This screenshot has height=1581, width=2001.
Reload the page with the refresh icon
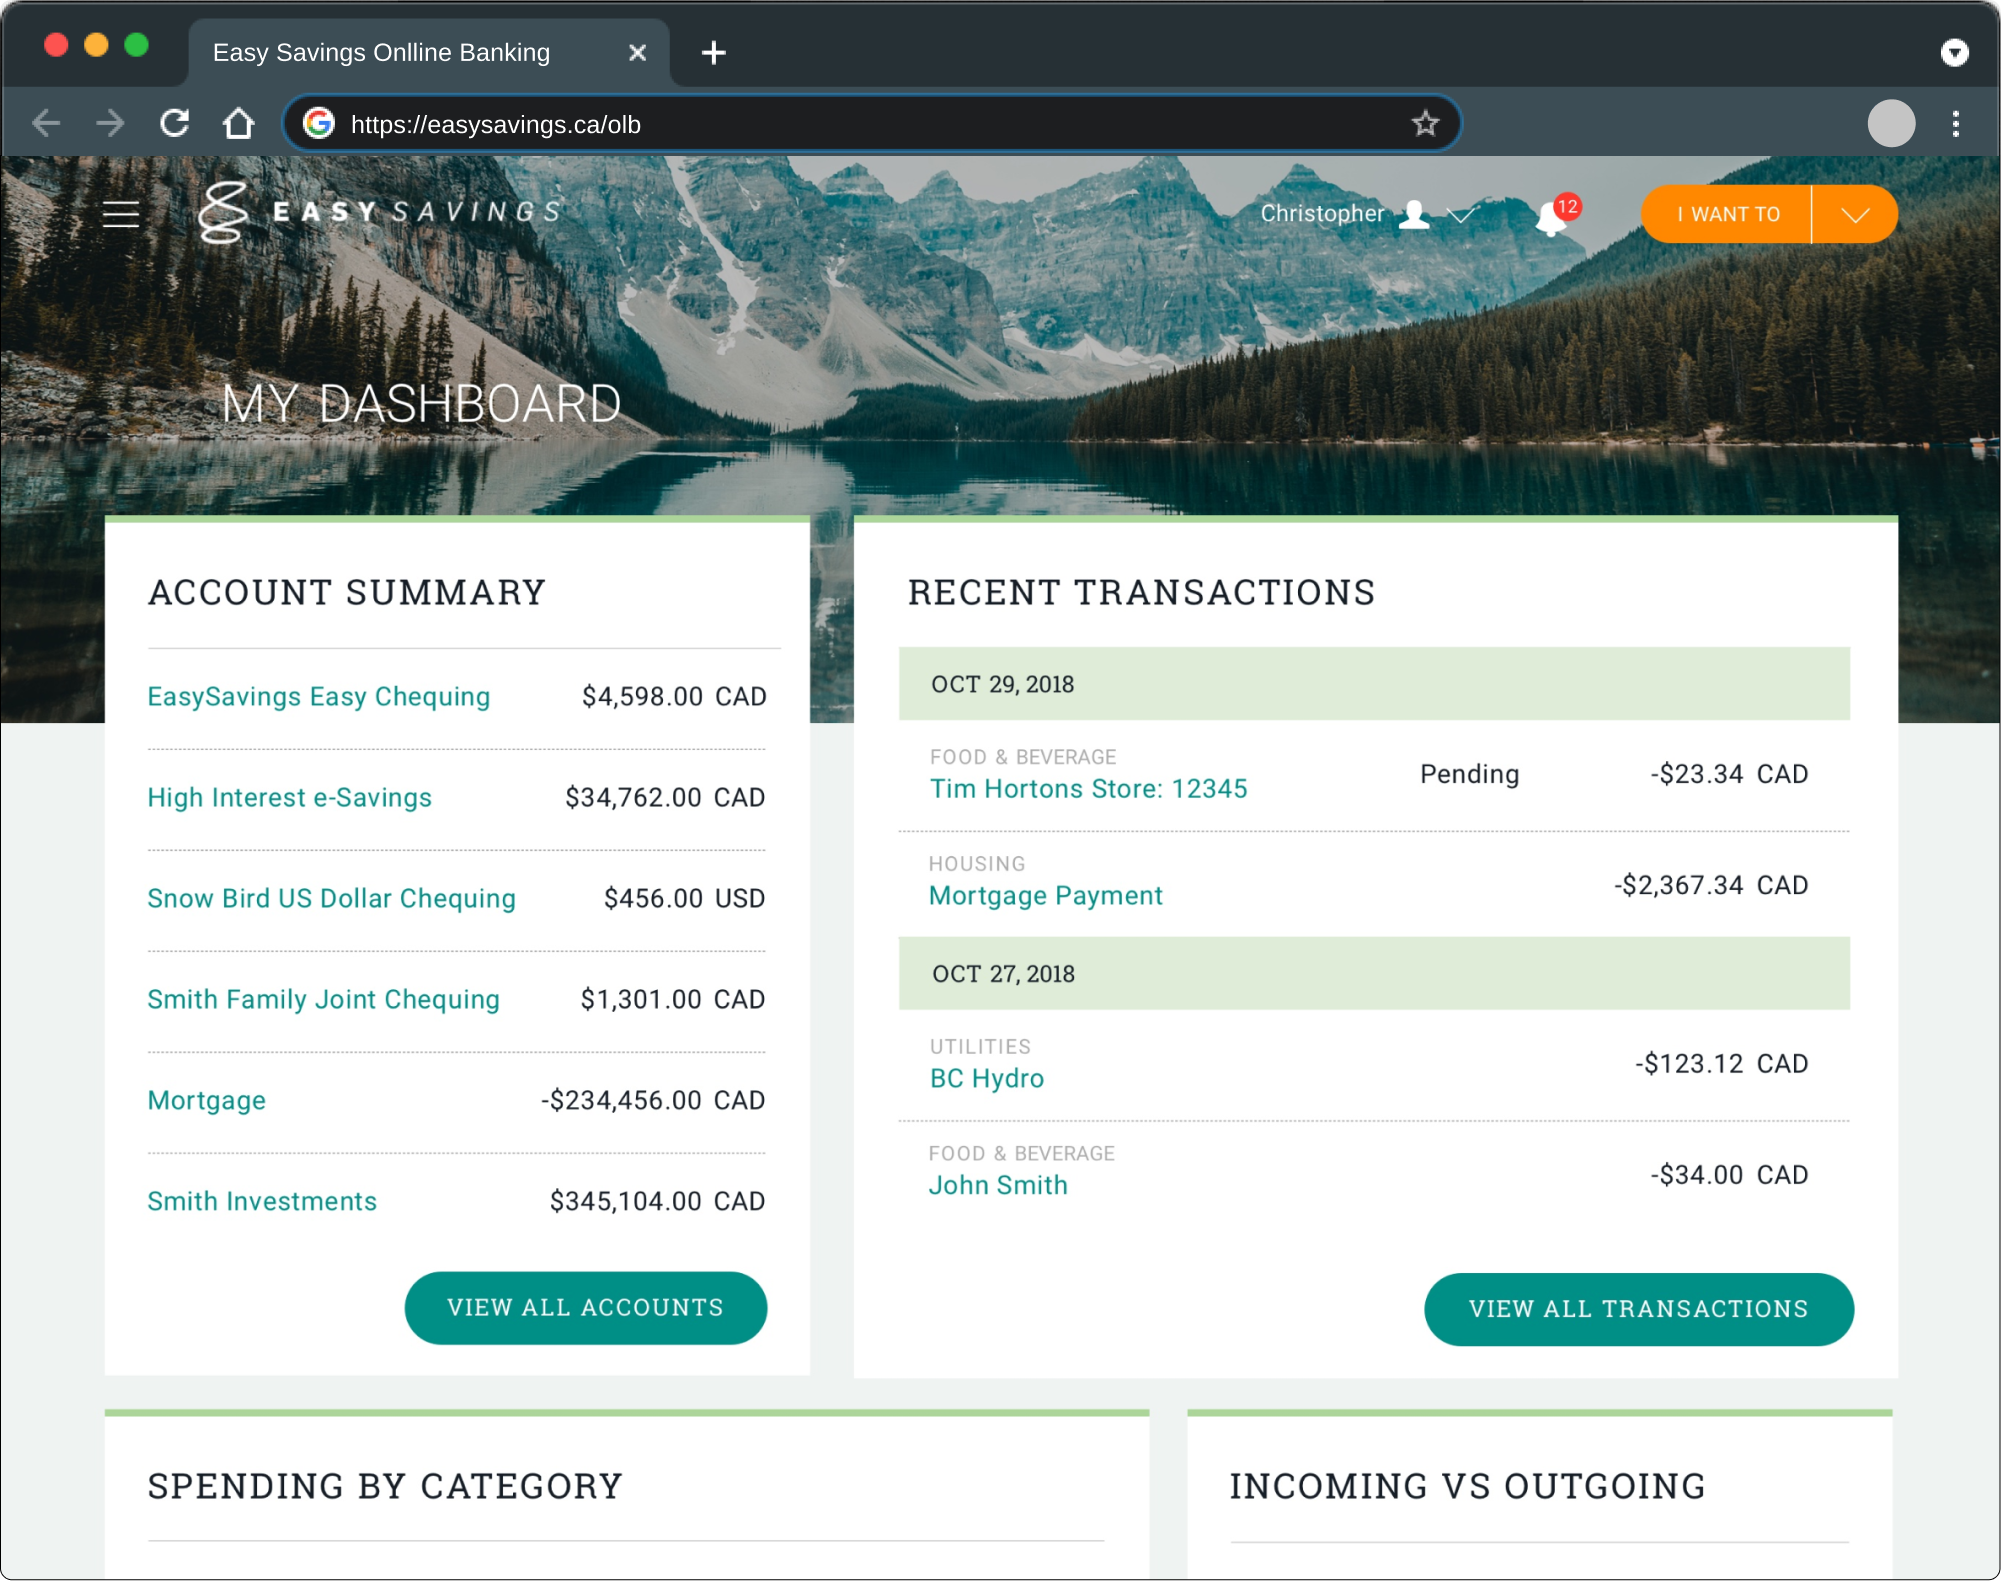coord(175,122)
